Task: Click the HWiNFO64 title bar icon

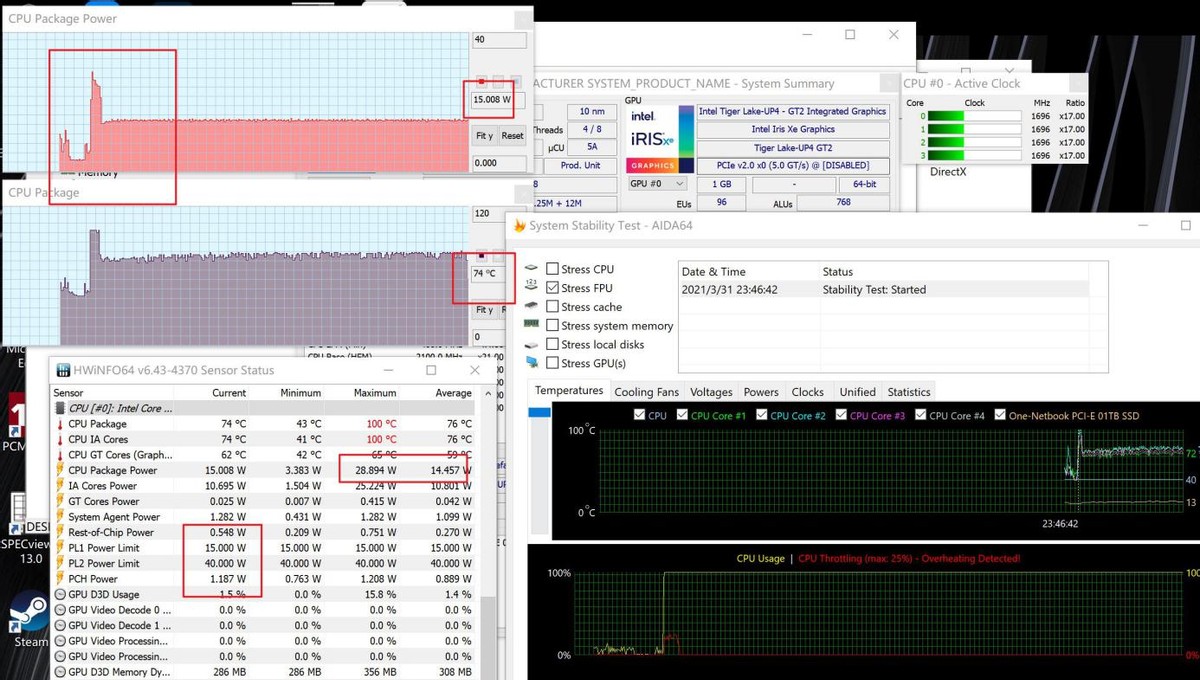Action: pyautogui.click(x=63, y=371)
